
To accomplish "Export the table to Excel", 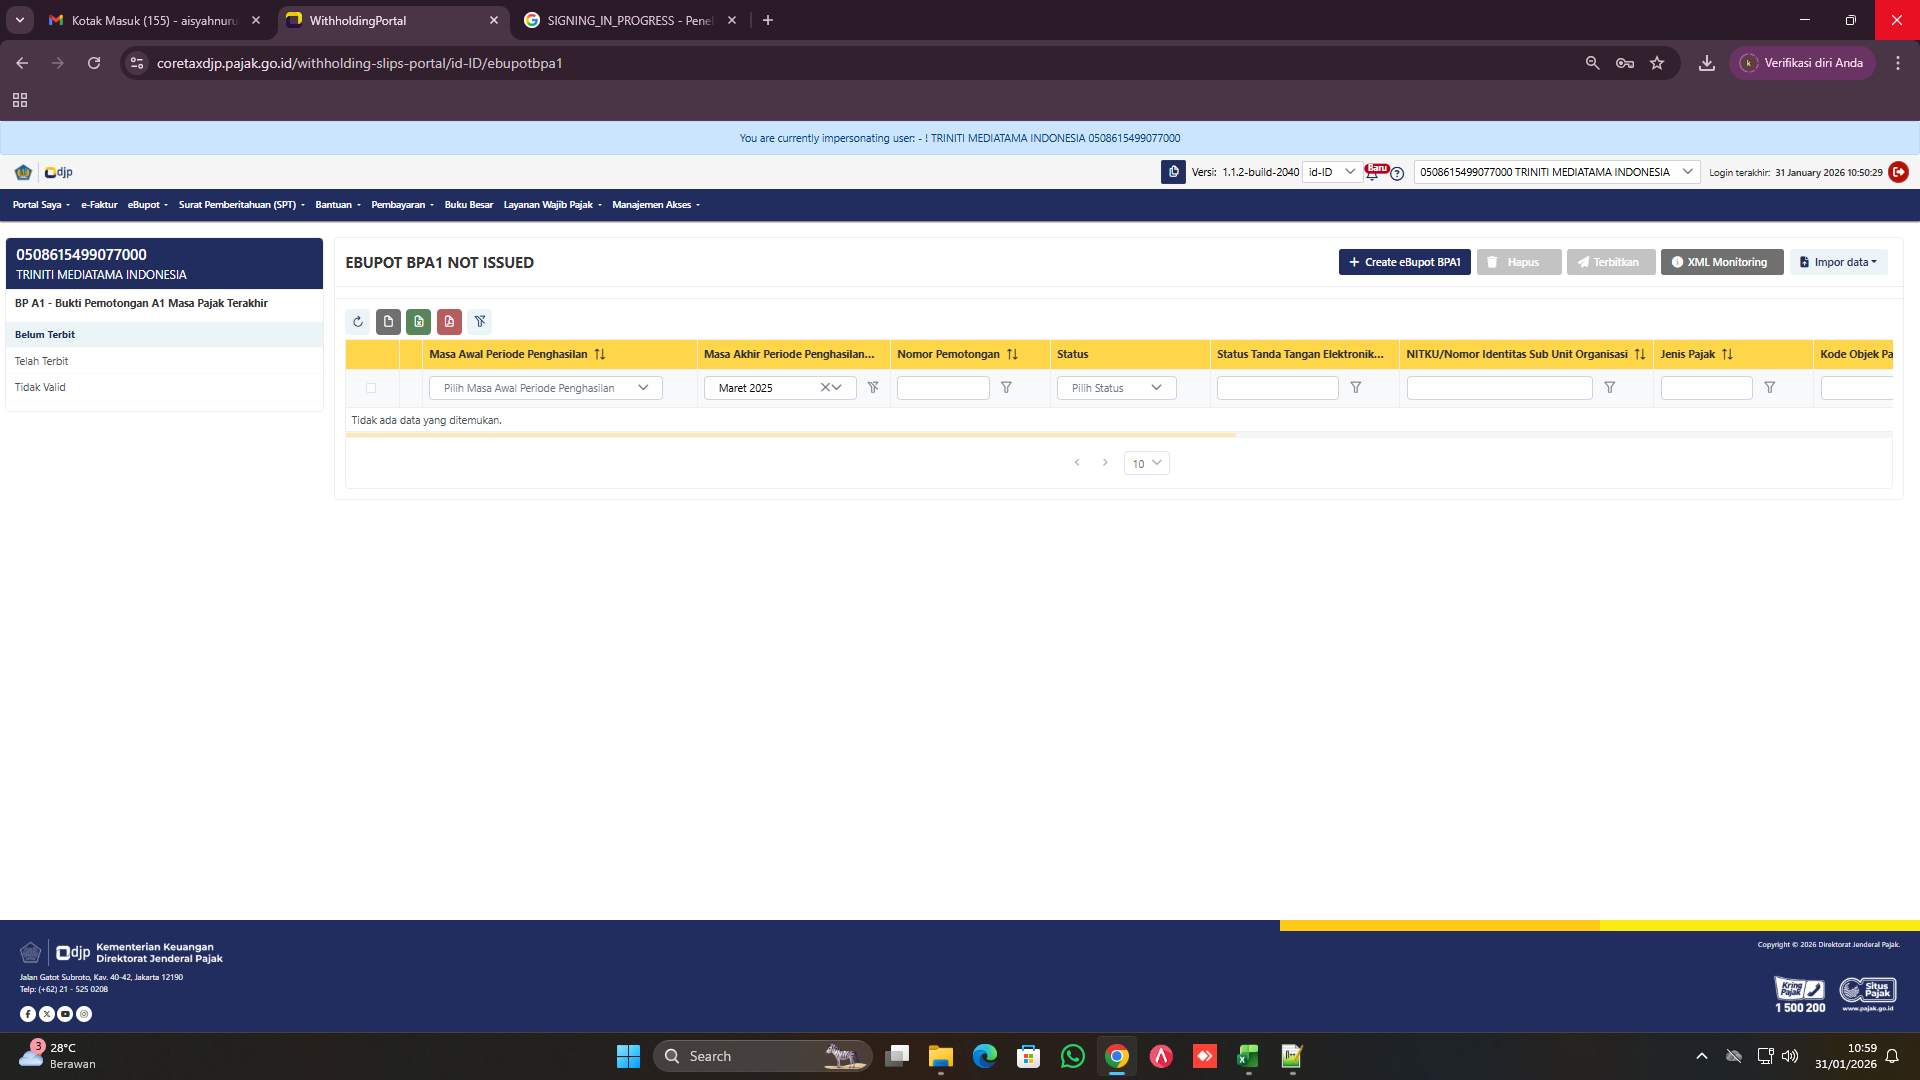I will pyautogui.click(x=418, y=321).
